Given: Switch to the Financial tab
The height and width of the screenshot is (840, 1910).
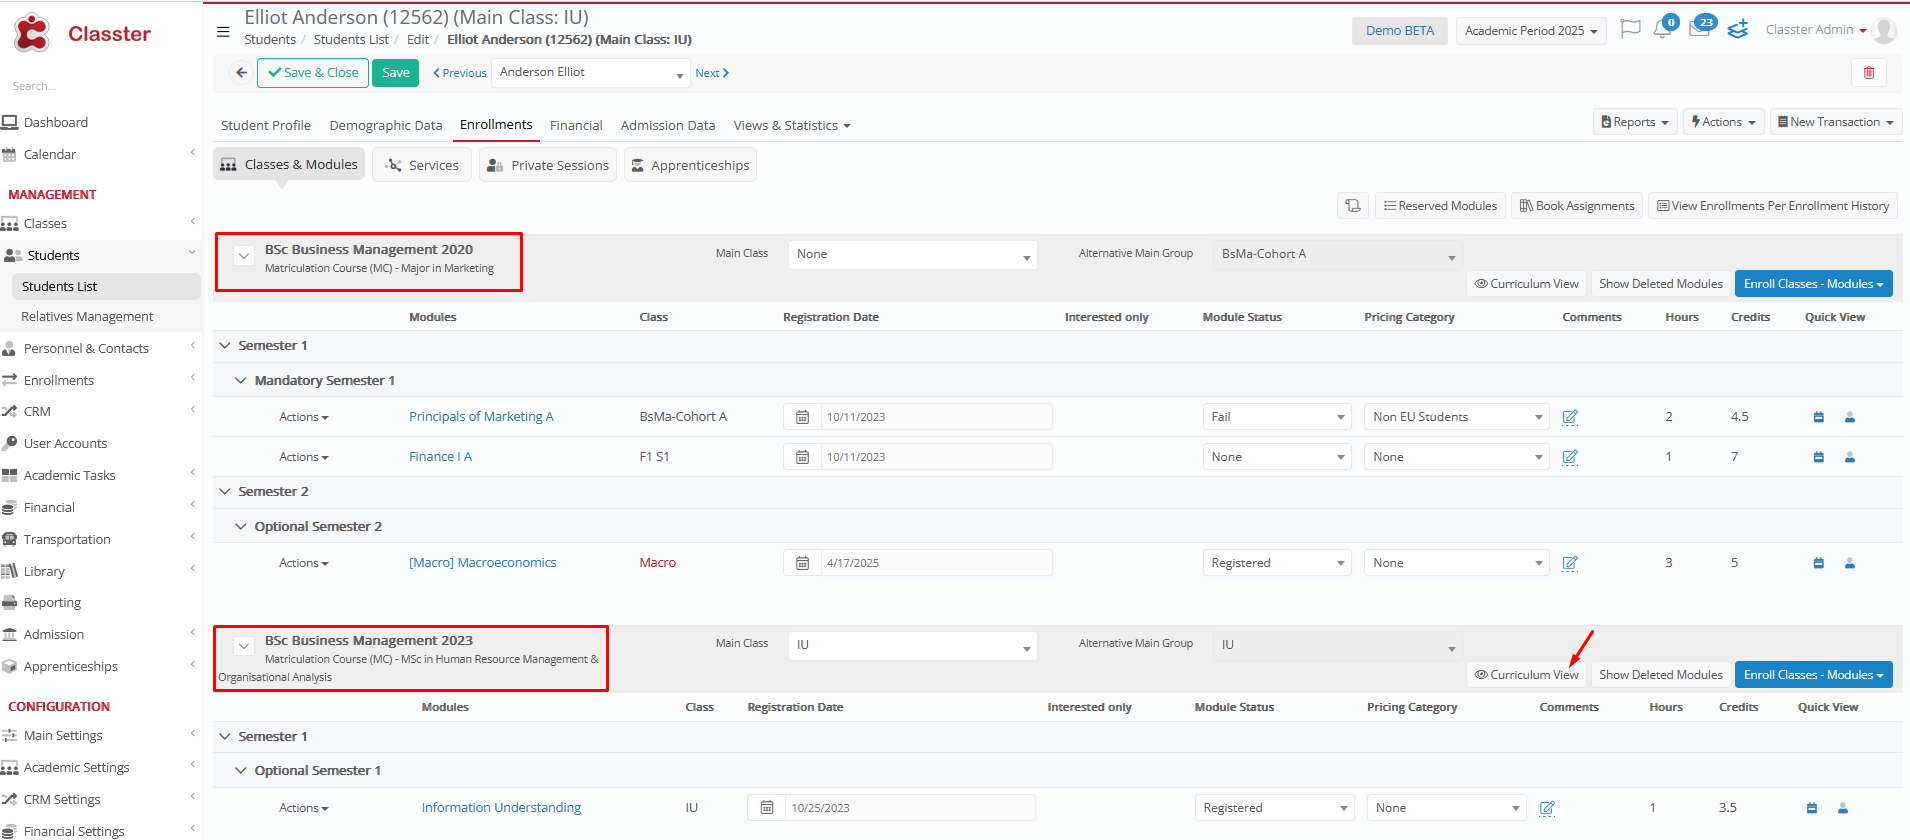Looking at the screenshot, I should [576, 126].
